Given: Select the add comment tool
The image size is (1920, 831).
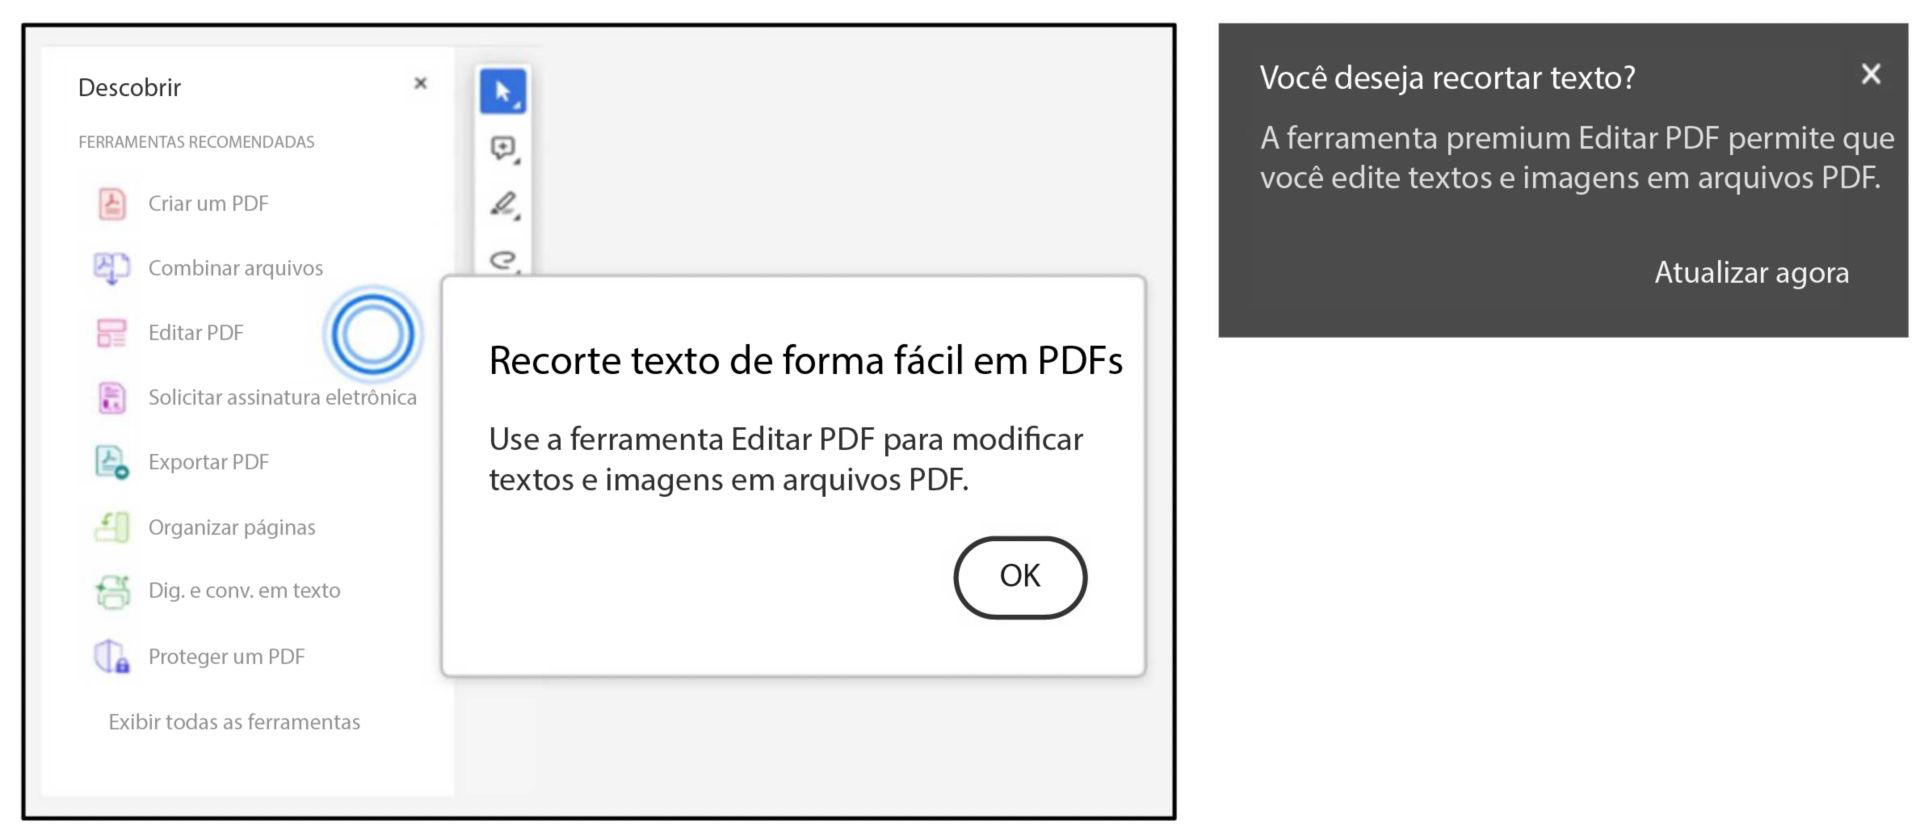Looking at the screenshot, I should [x=503, y=146].
